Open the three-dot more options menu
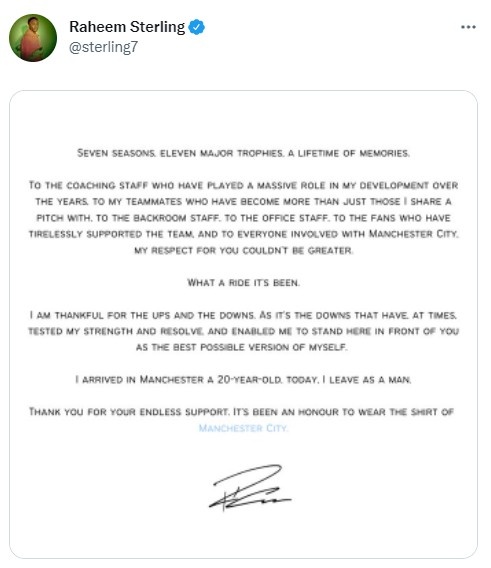The image size is (491, 568). (x=468, y=27)
